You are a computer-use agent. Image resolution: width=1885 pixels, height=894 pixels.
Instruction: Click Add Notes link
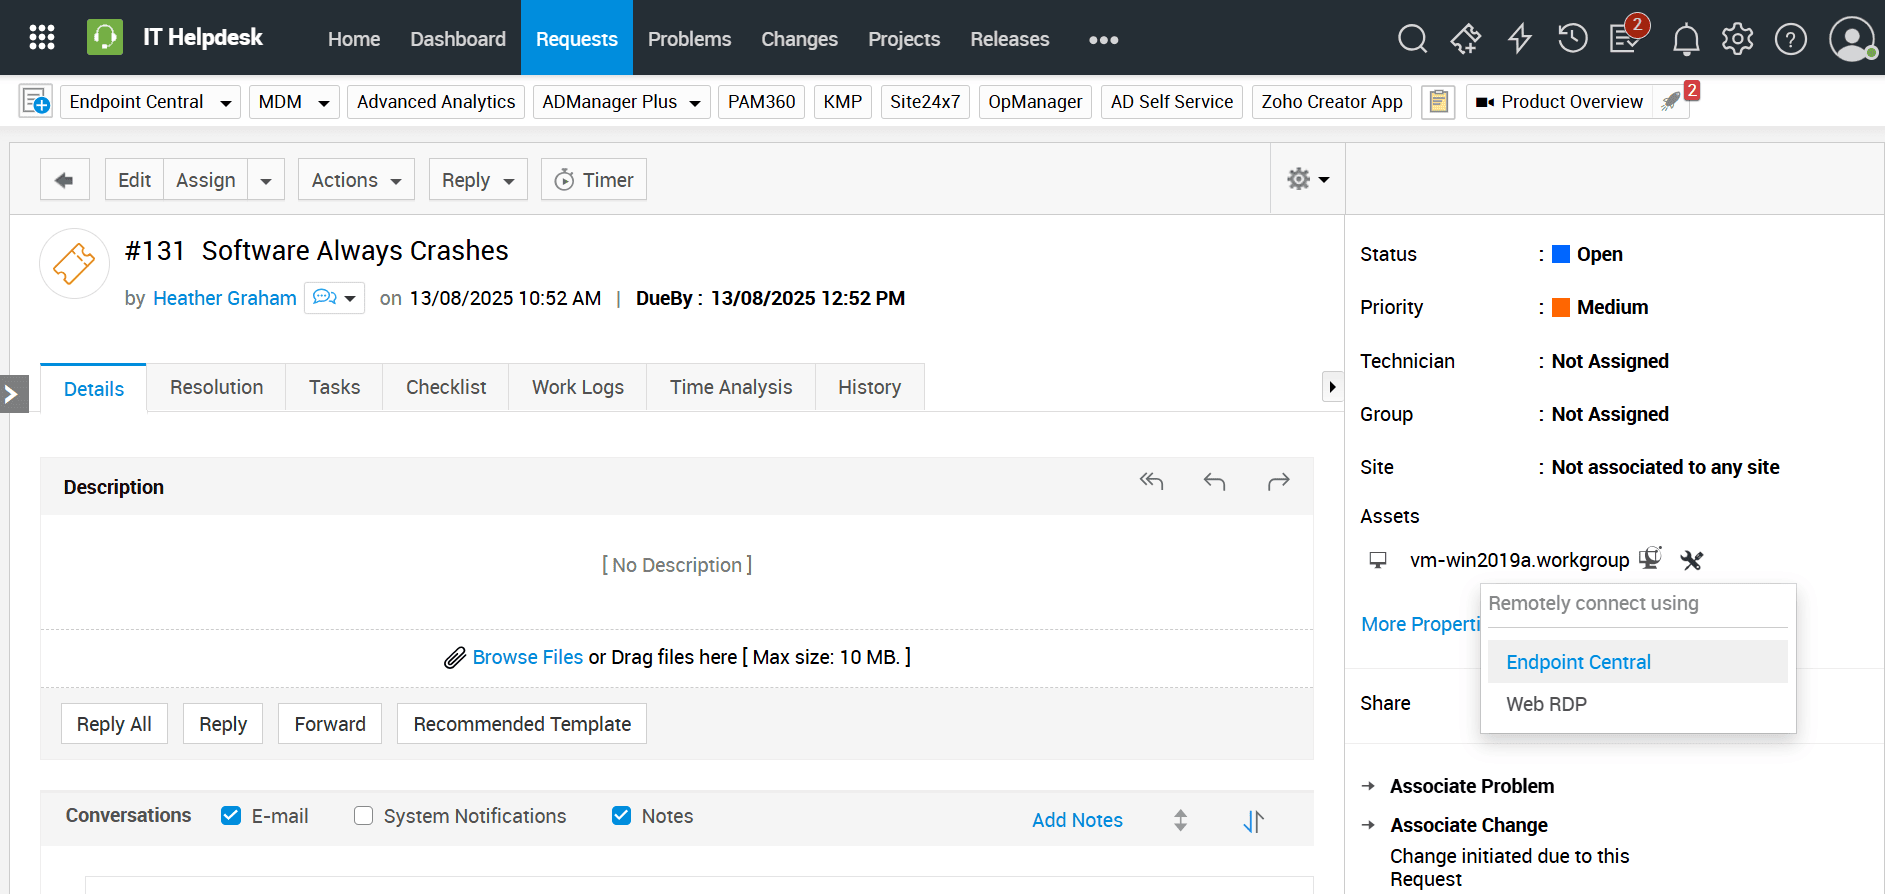coord(1077,820)
